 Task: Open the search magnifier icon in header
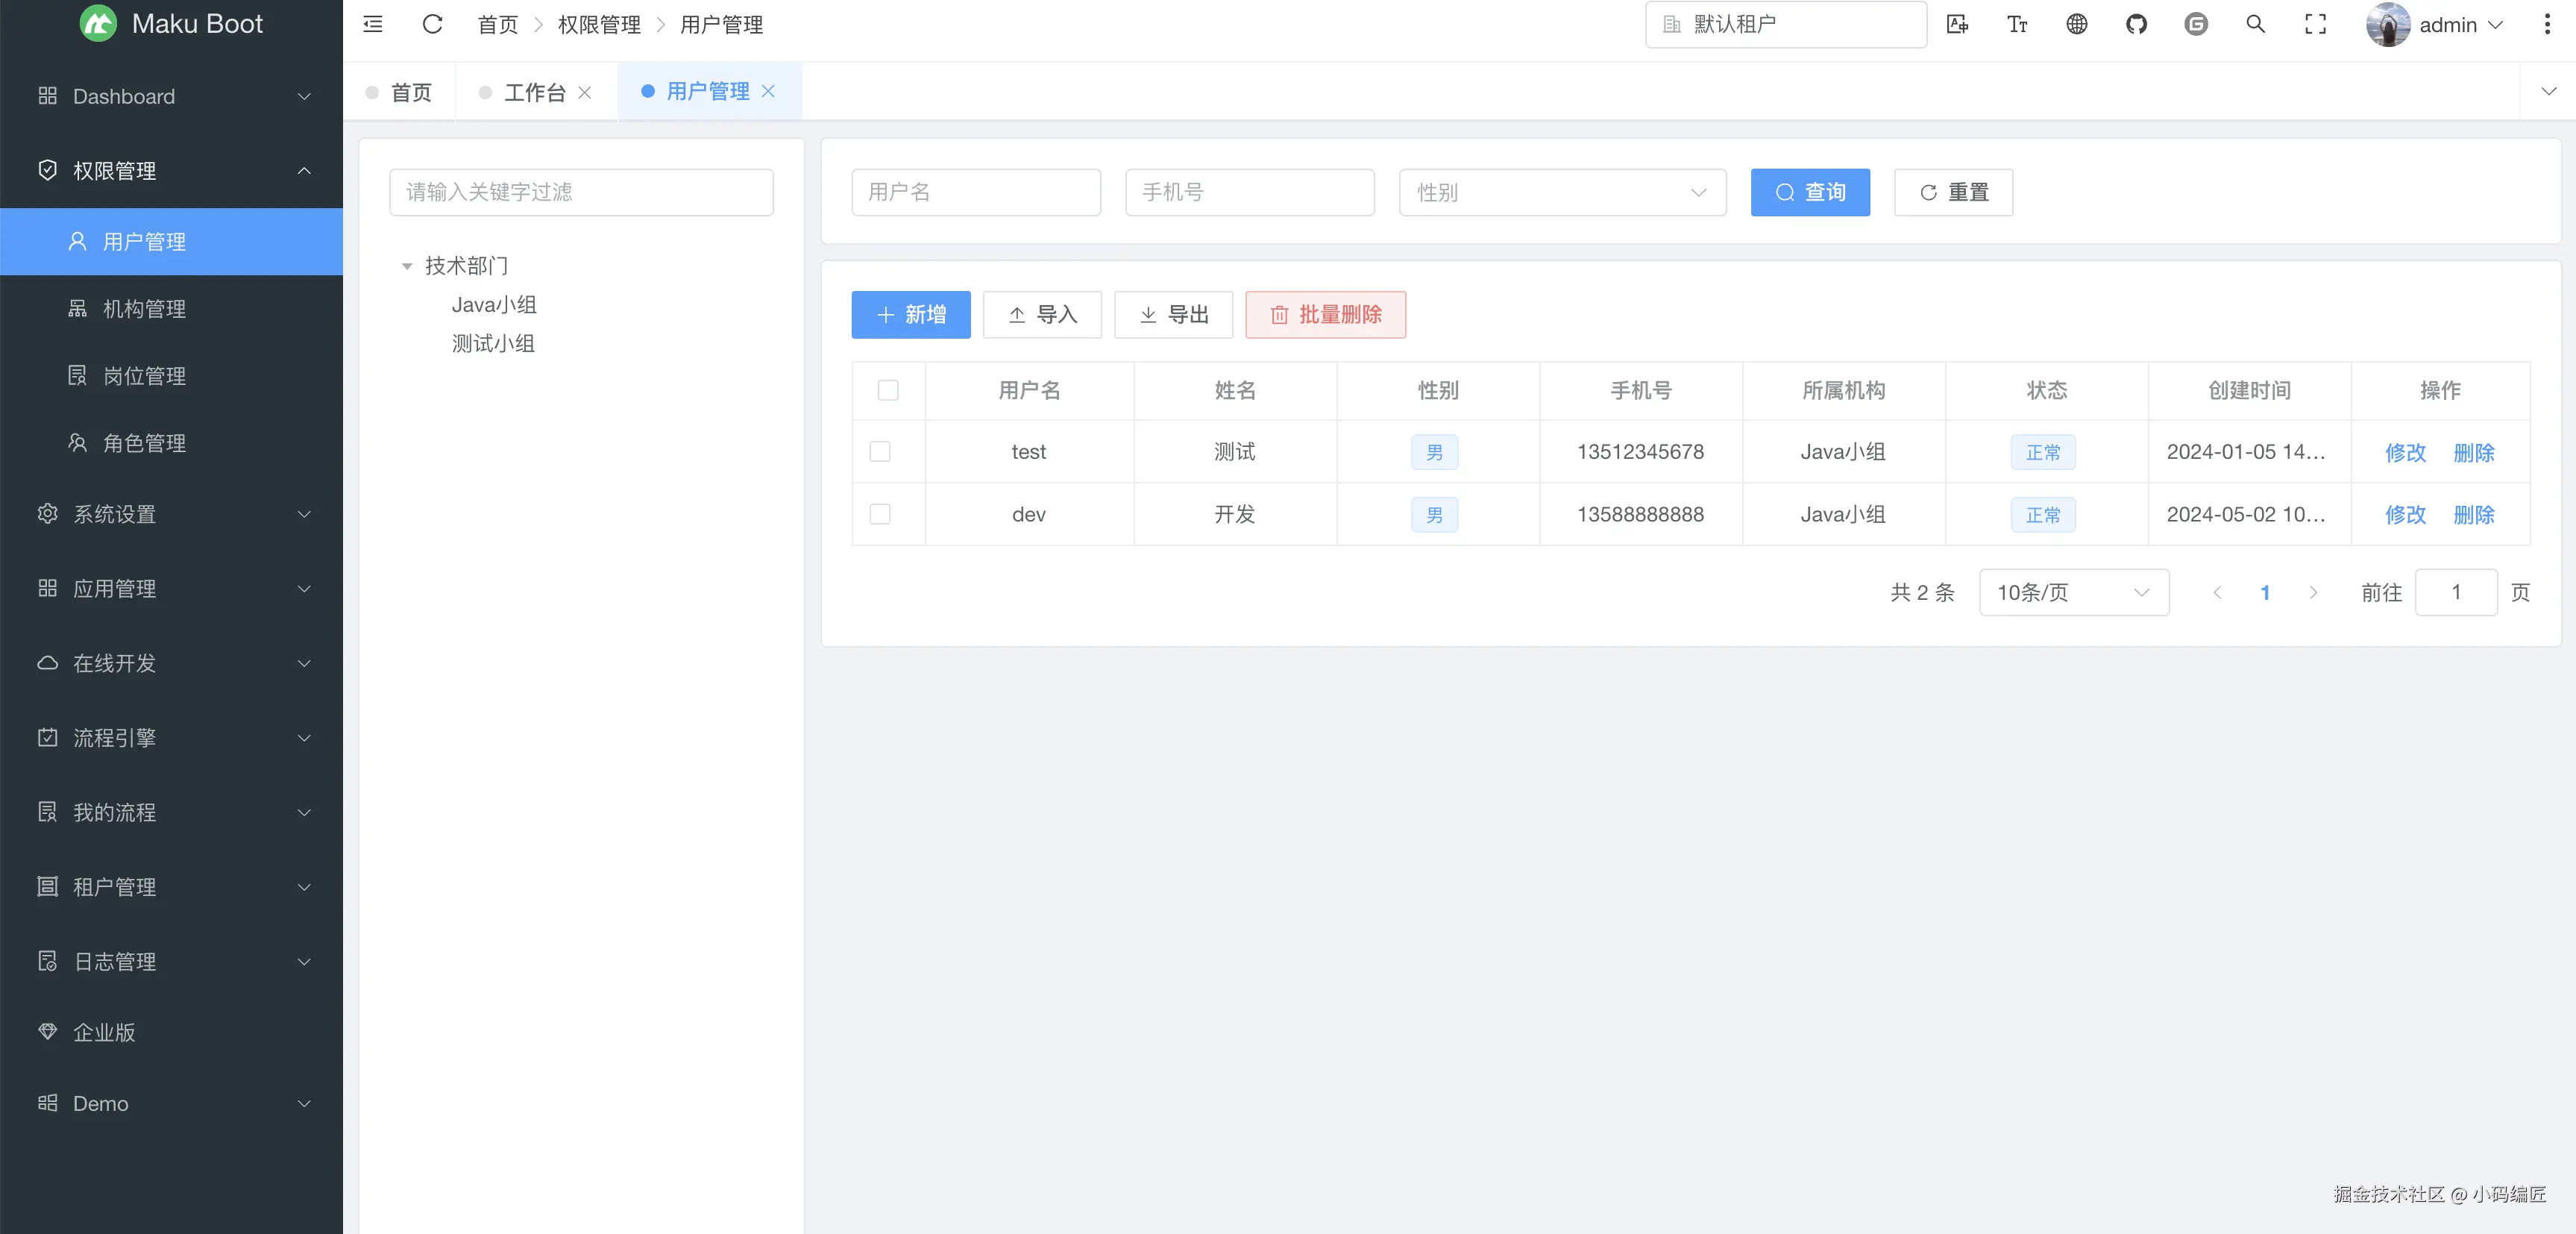click(2255, 24)
